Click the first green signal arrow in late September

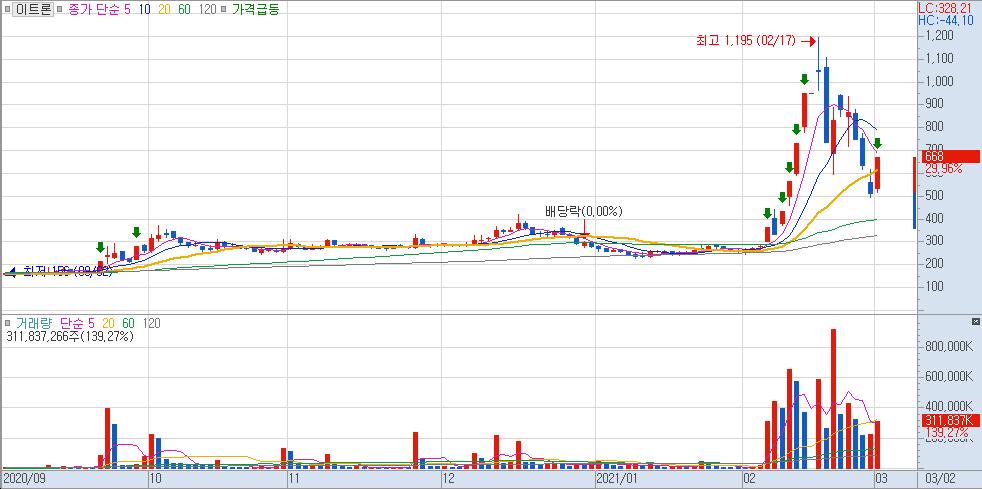point(101,248)
